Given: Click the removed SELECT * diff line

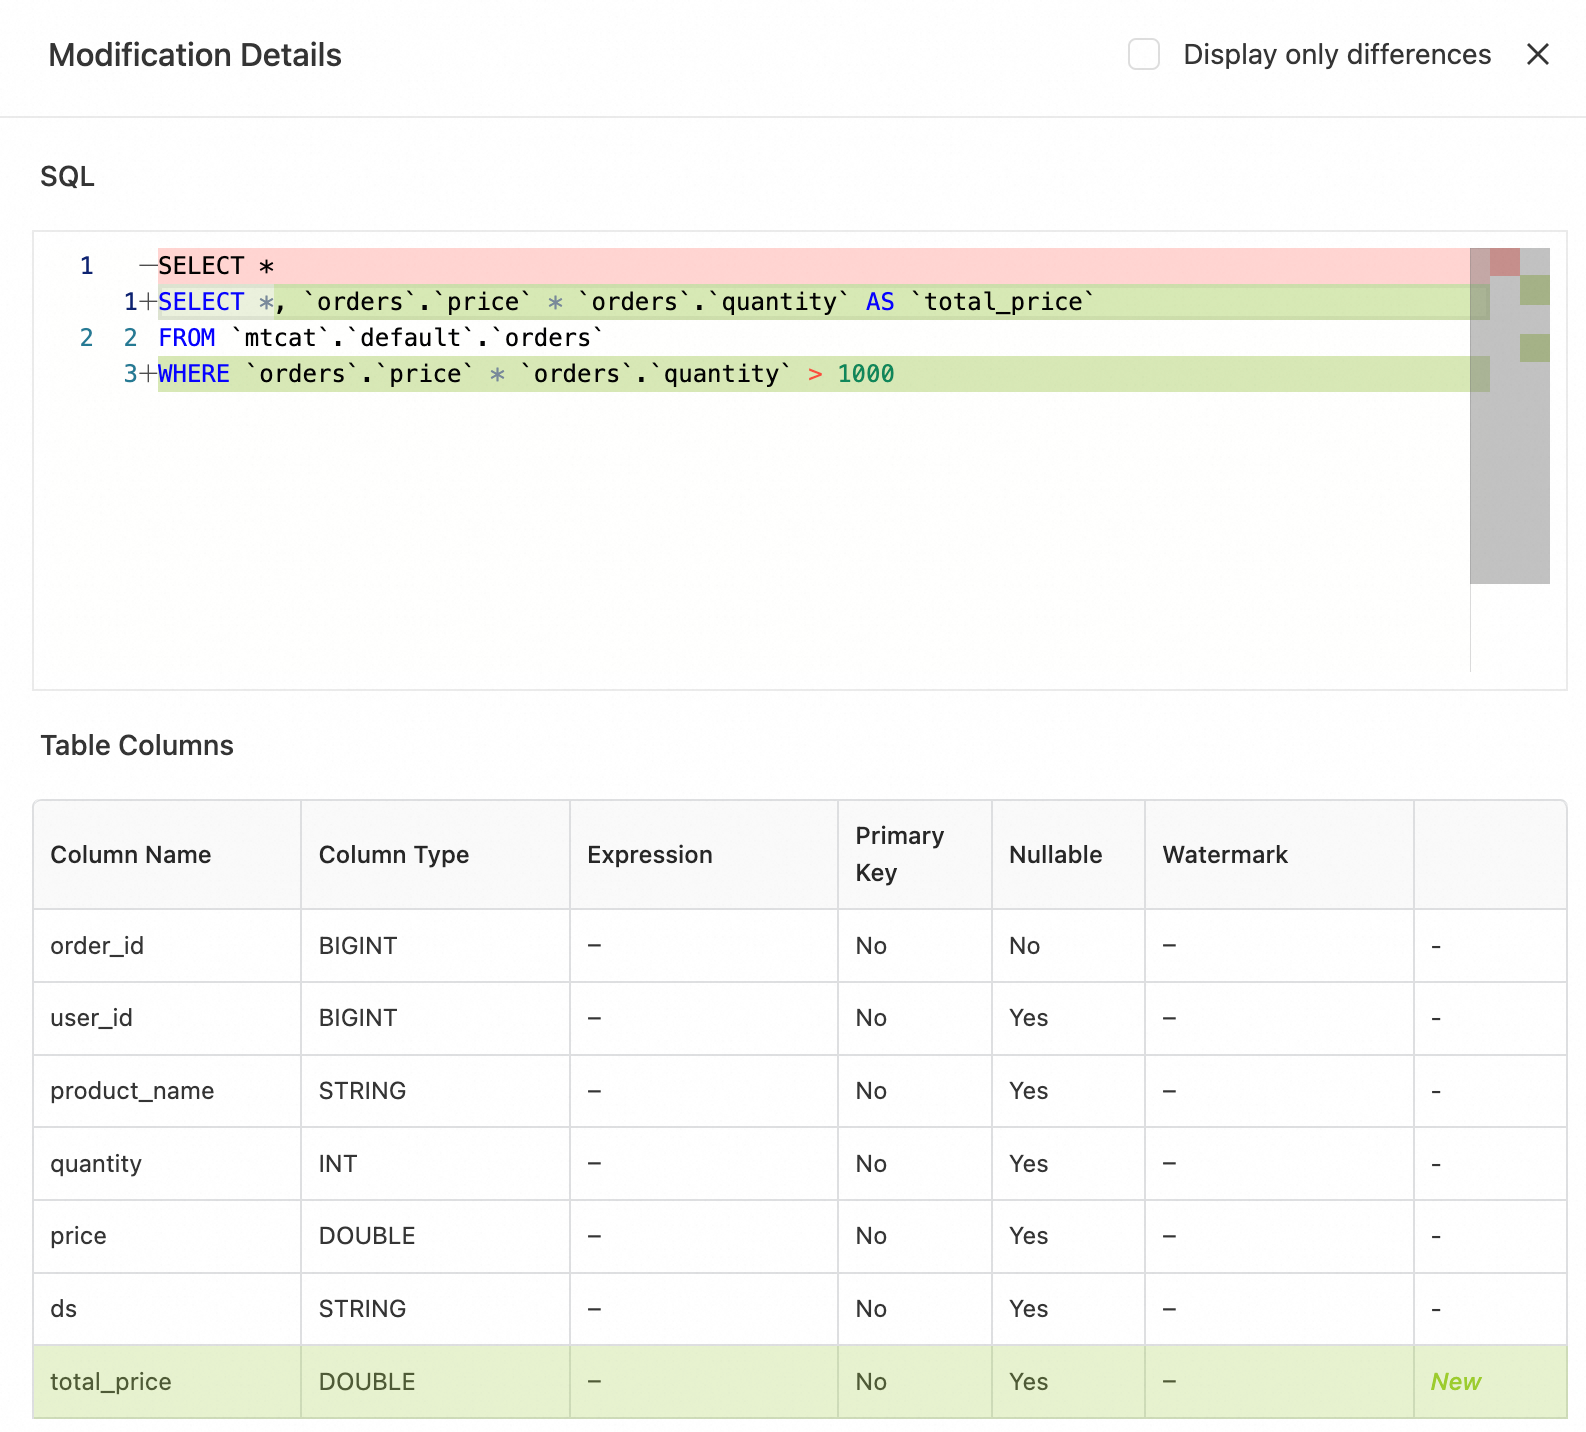Looking at the screenshot, I should coord(216,266).
